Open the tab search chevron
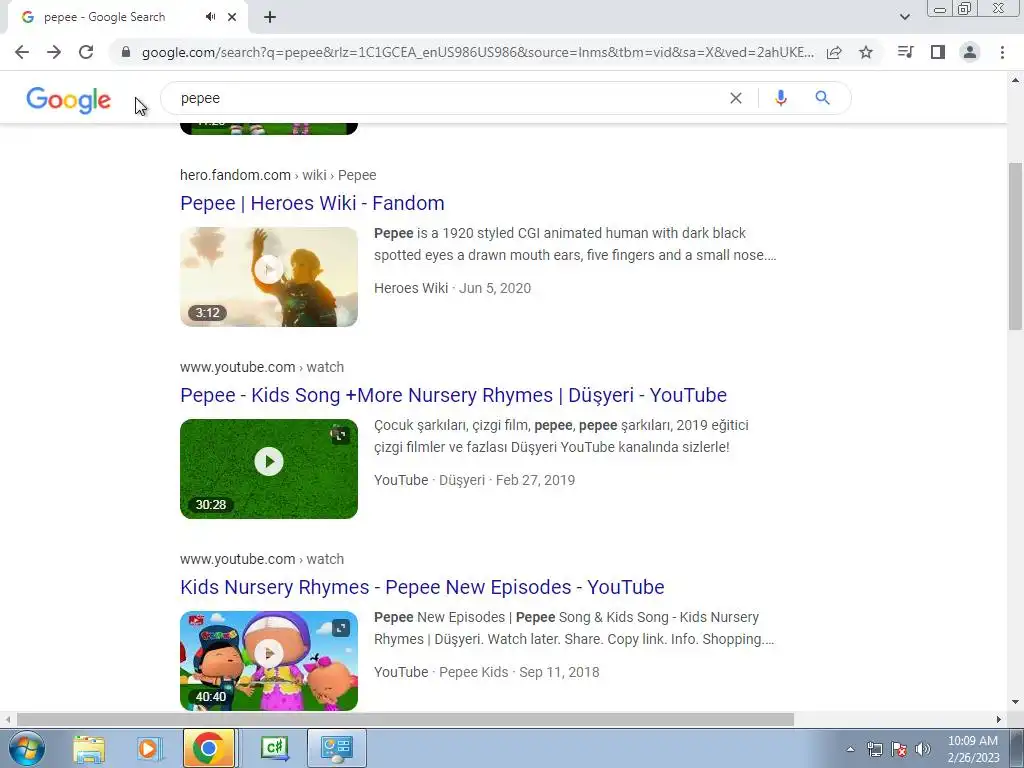The height and width of the screenshot is (768, 1024). [904, 17]
